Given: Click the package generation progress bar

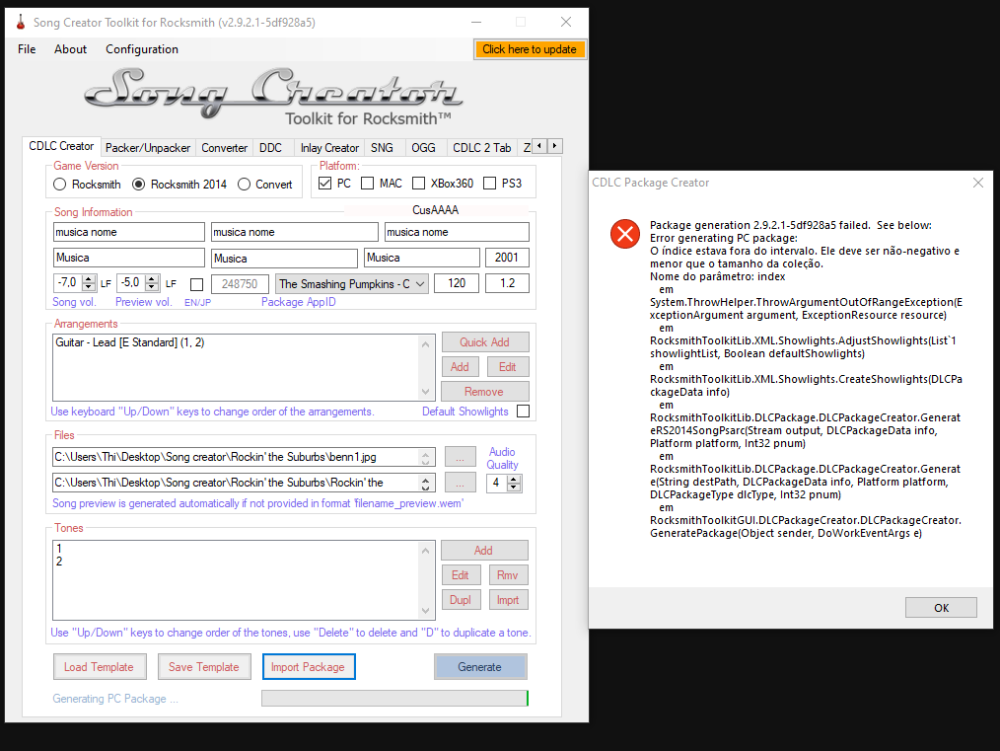Looking at the screenshot, I should [395, 698].
